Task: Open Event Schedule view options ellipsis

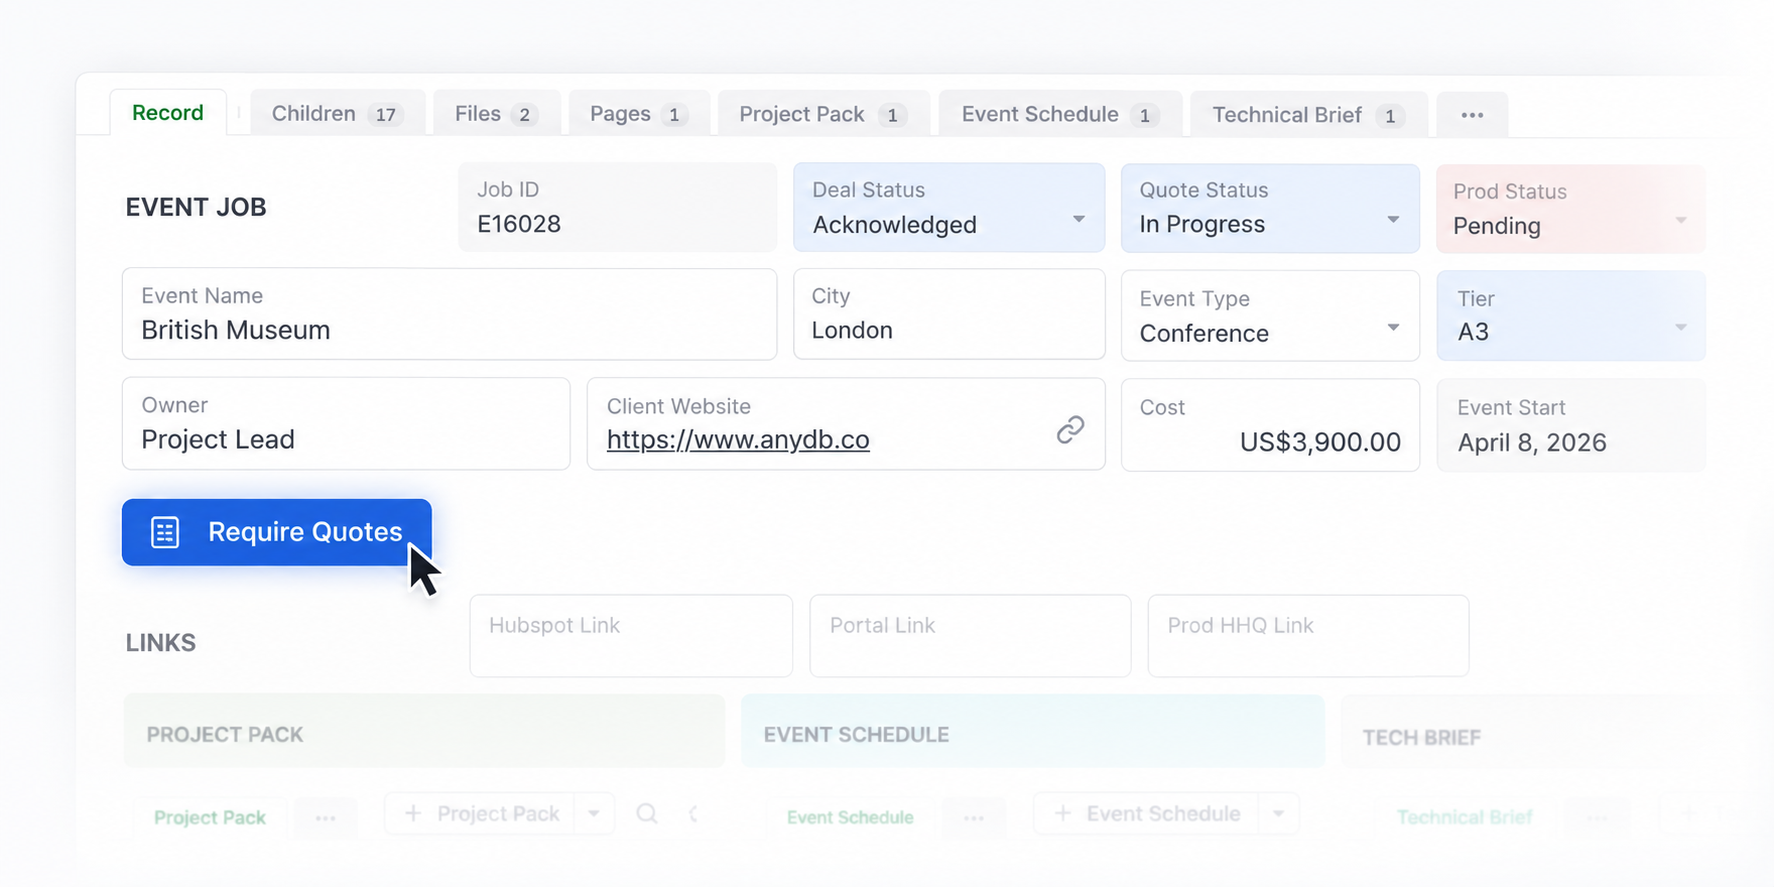Action: click(x=974, y=818)
